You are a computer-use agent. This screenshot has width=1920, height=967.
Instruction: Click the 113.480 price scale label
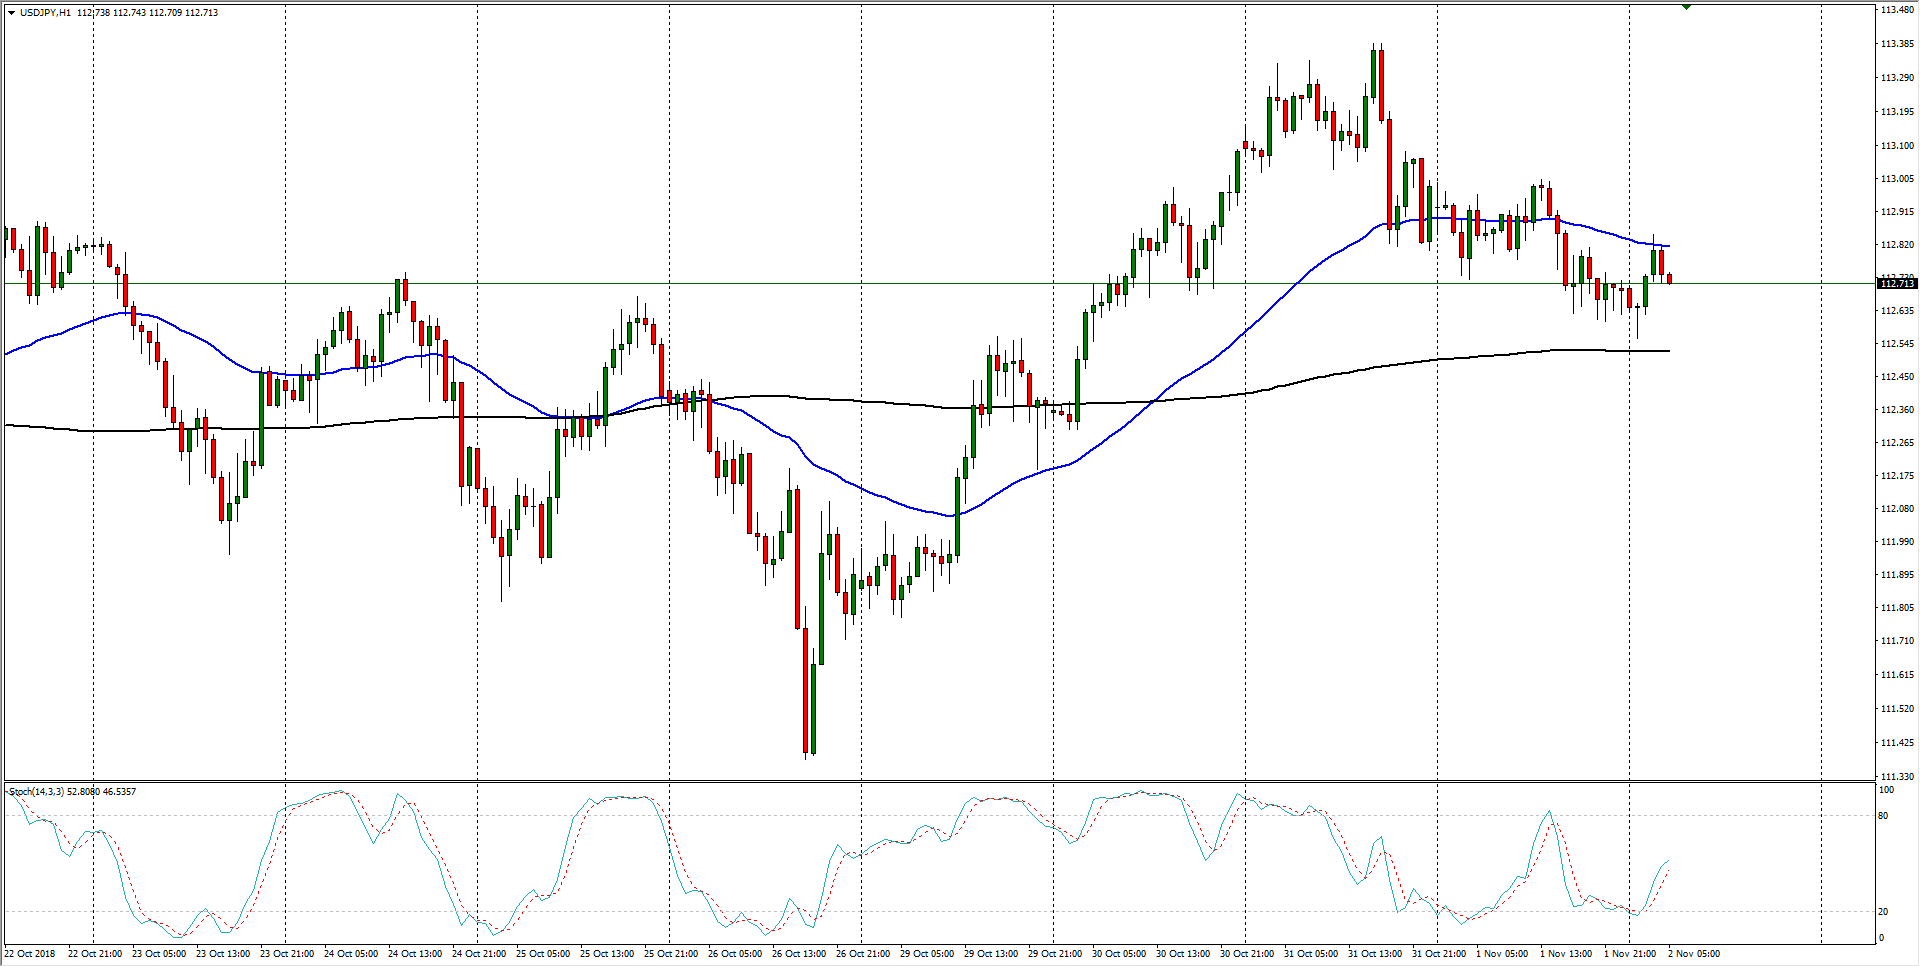[1897, 10]
